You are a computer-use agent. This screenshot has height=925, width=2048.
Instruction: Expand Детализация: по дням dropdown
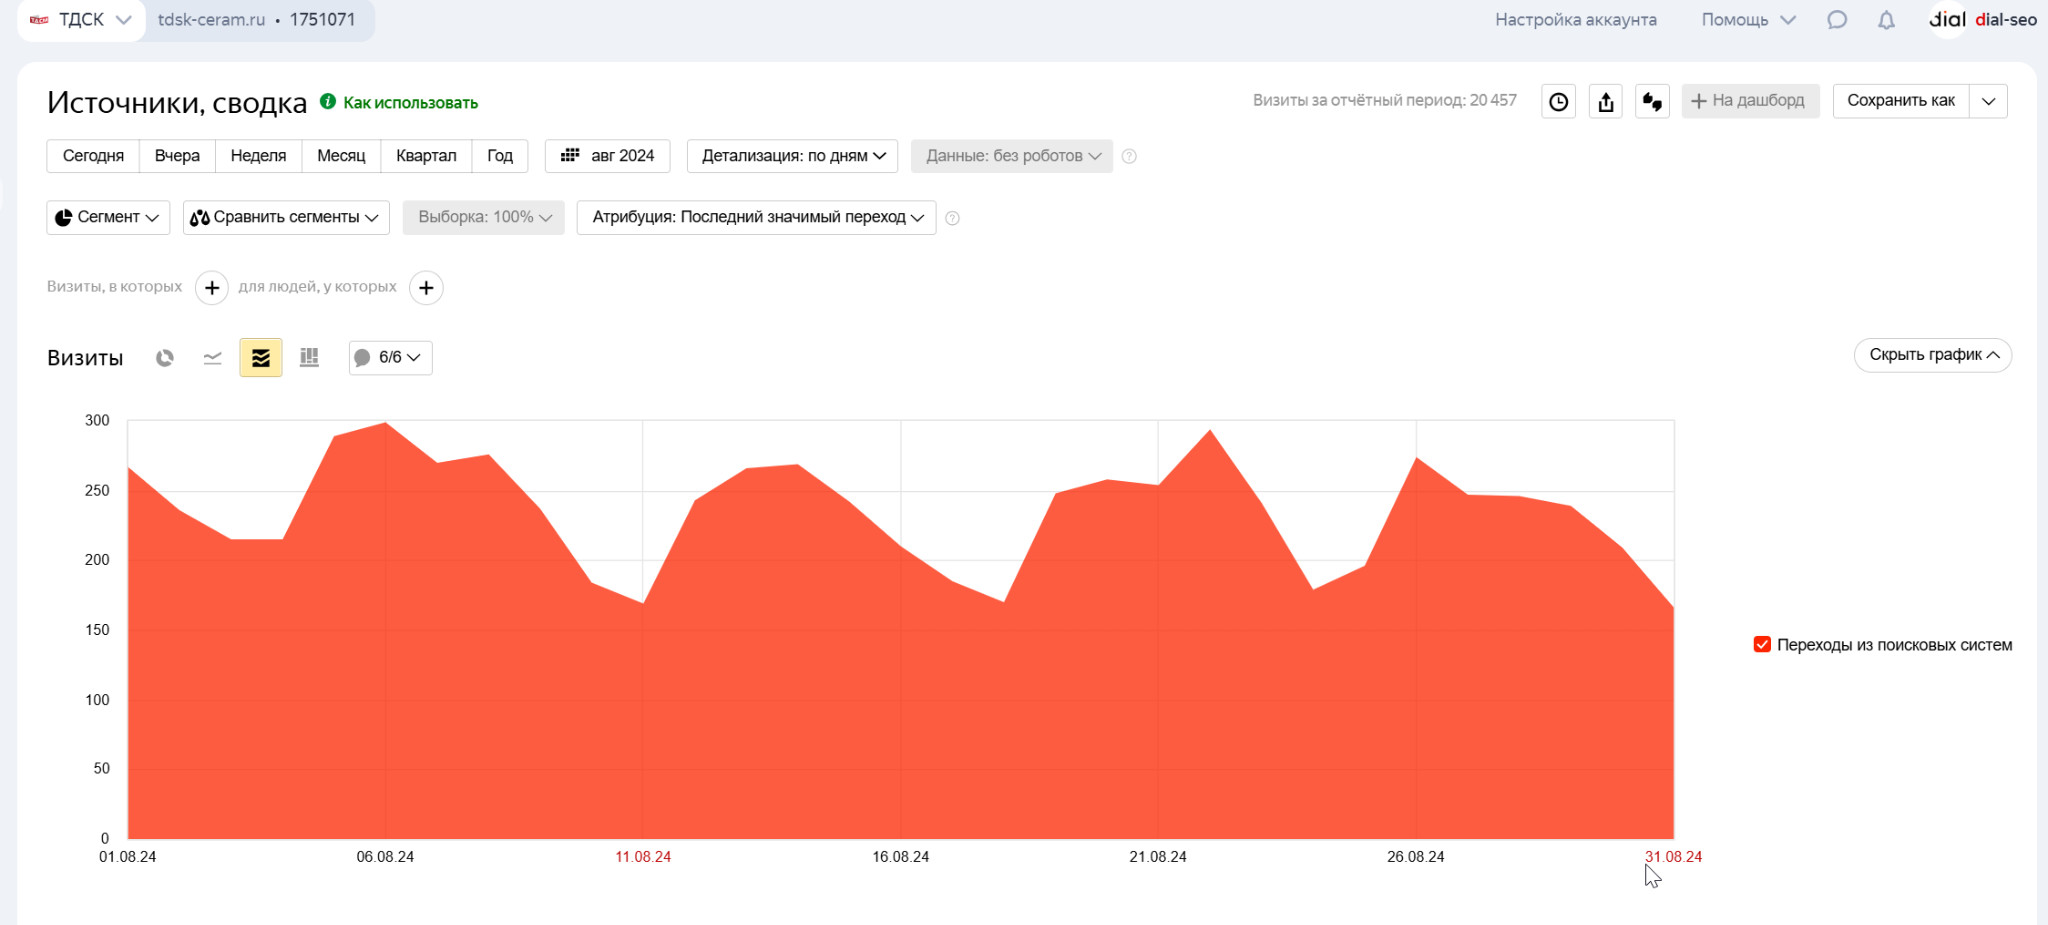tap(793, 156)
